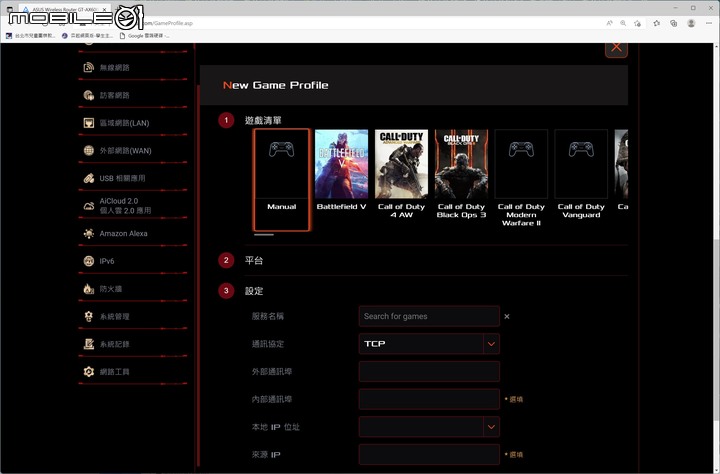Clear the service name search field

tap(507, 316)
